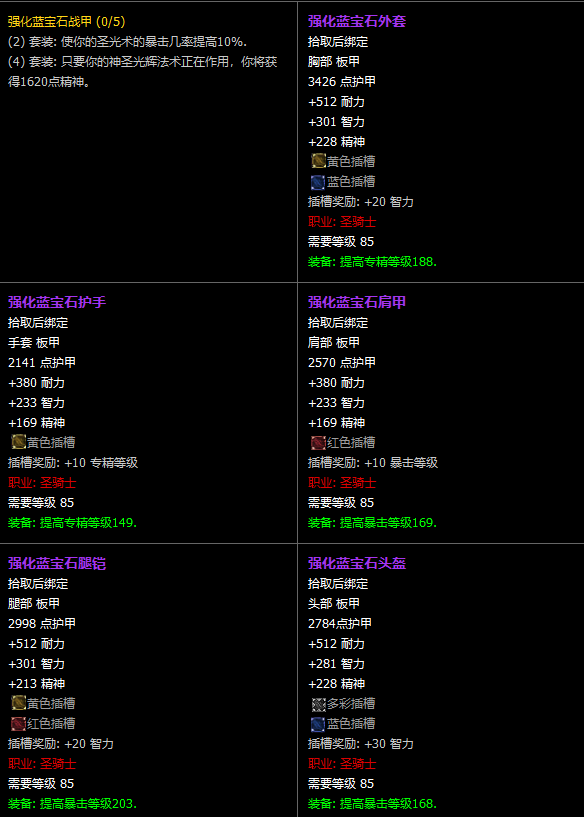Select the 2998 点护甲 armor value
584x817 pixels.
tap(42, 624)
